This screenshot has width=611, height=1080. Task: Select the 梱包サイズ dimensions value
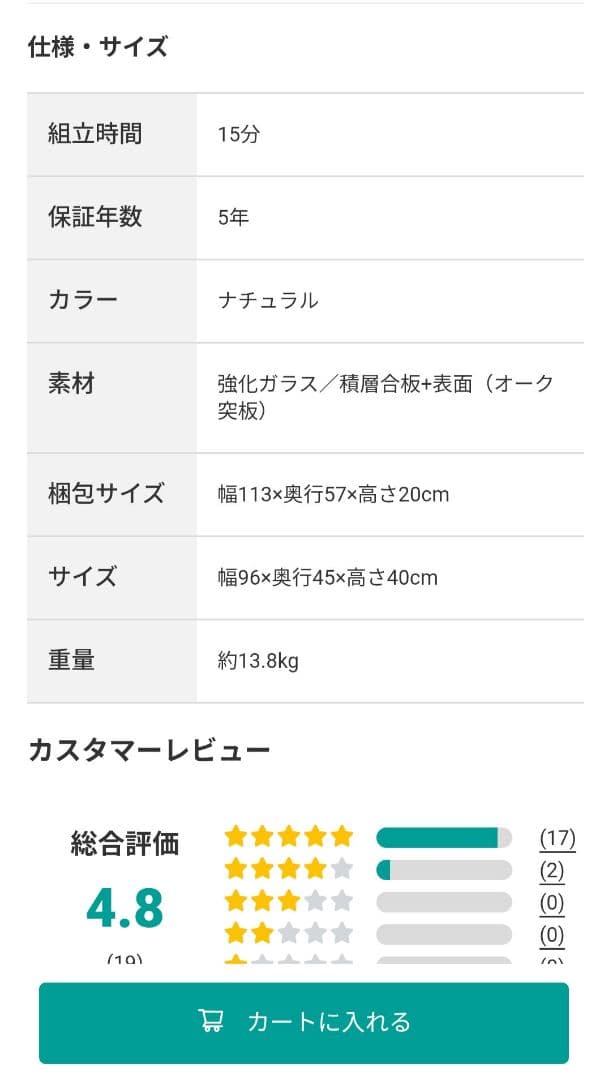coord(333,495)
